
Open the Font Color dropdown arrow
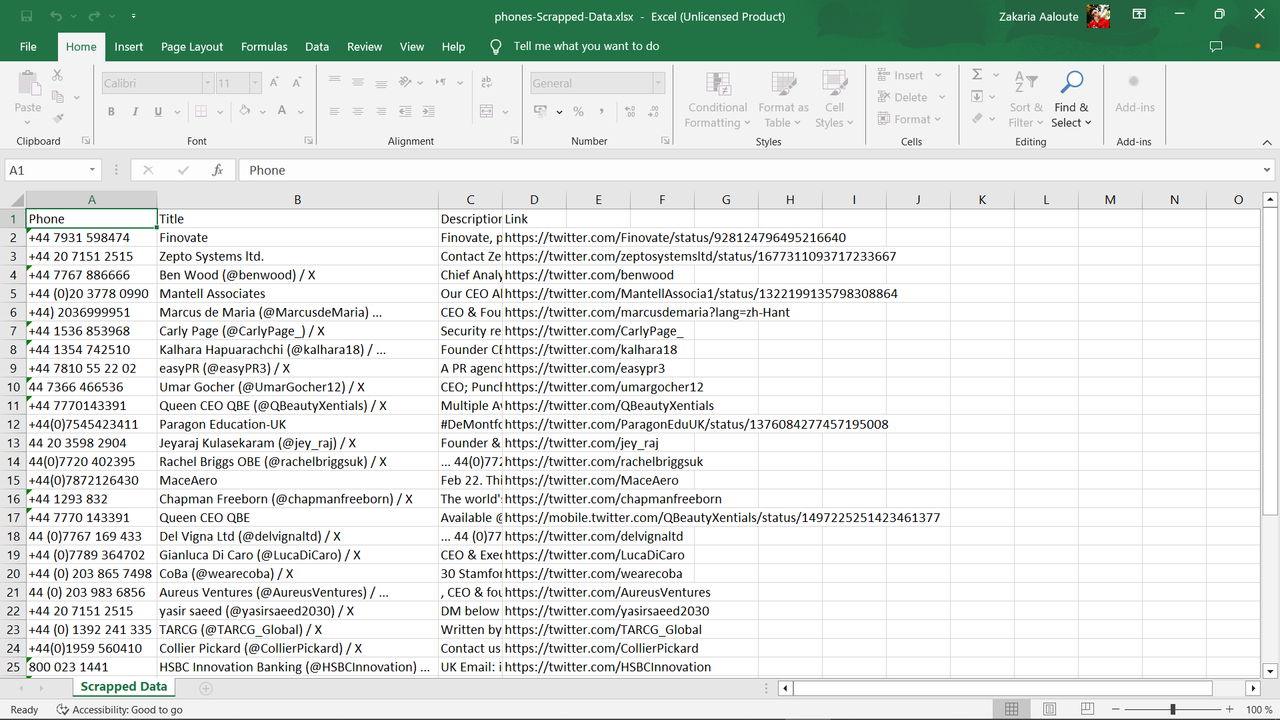click(x=300, y=111)
